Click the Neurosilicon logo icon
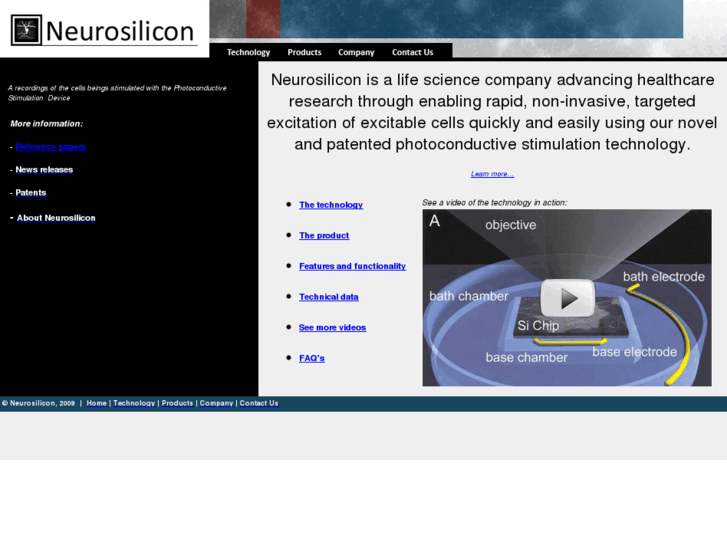 26,30
